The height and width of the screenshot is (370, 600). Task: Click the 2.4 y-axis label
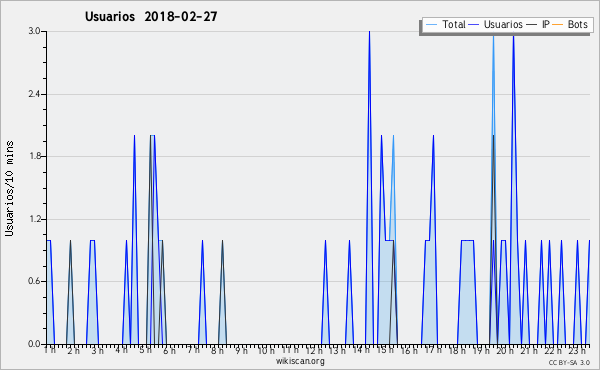click(35, 94)
